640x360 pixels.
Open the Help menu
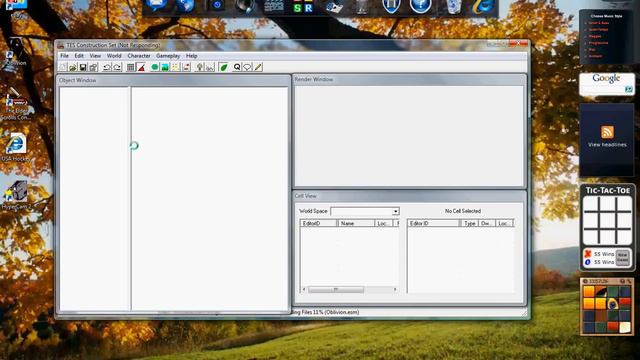[191, 56]
